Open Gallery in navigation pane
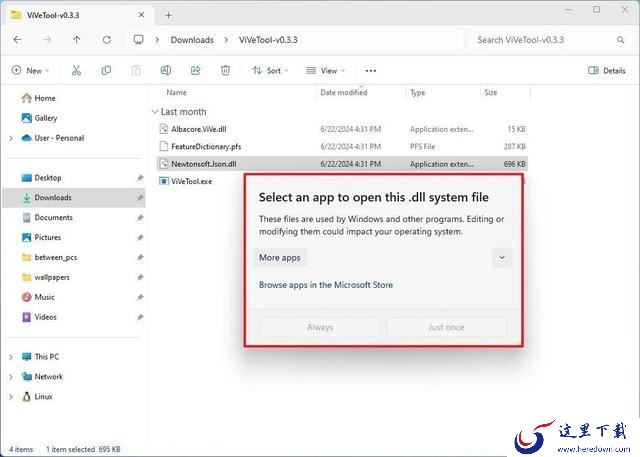Viewport: 640px width, 457px height. point(39,118)
